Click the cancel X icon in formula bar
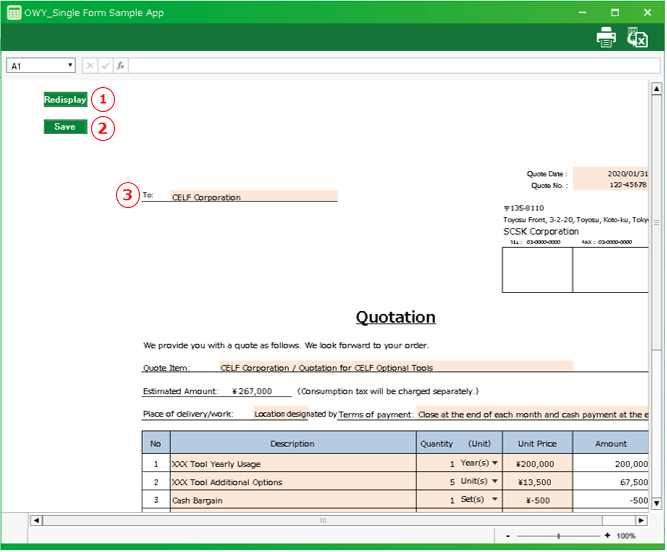The width and height of the screenshot is (667, 552). [90, 65]
